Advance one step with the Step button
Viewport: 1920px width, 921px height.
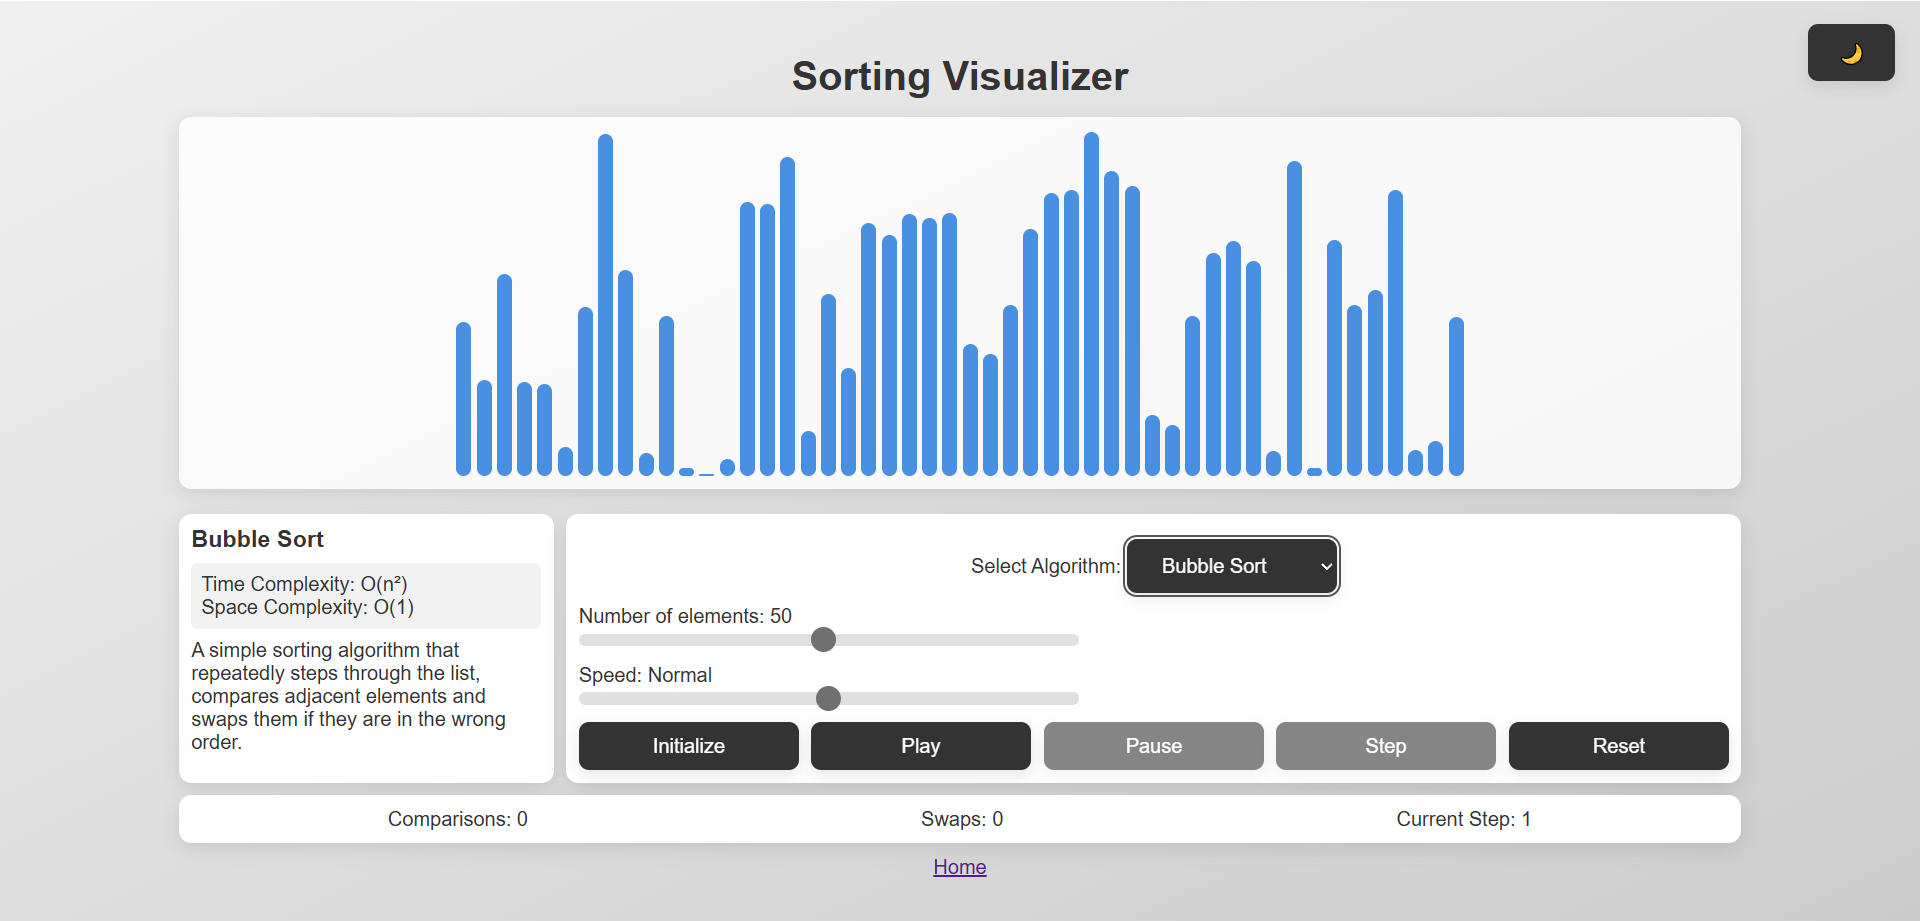click(1385, 745)
